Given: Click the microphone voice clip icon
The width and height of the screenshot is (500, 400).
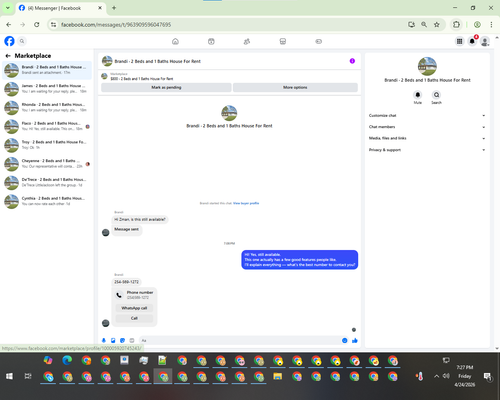Looking at the screenshot, I should (x=104, y=340).
